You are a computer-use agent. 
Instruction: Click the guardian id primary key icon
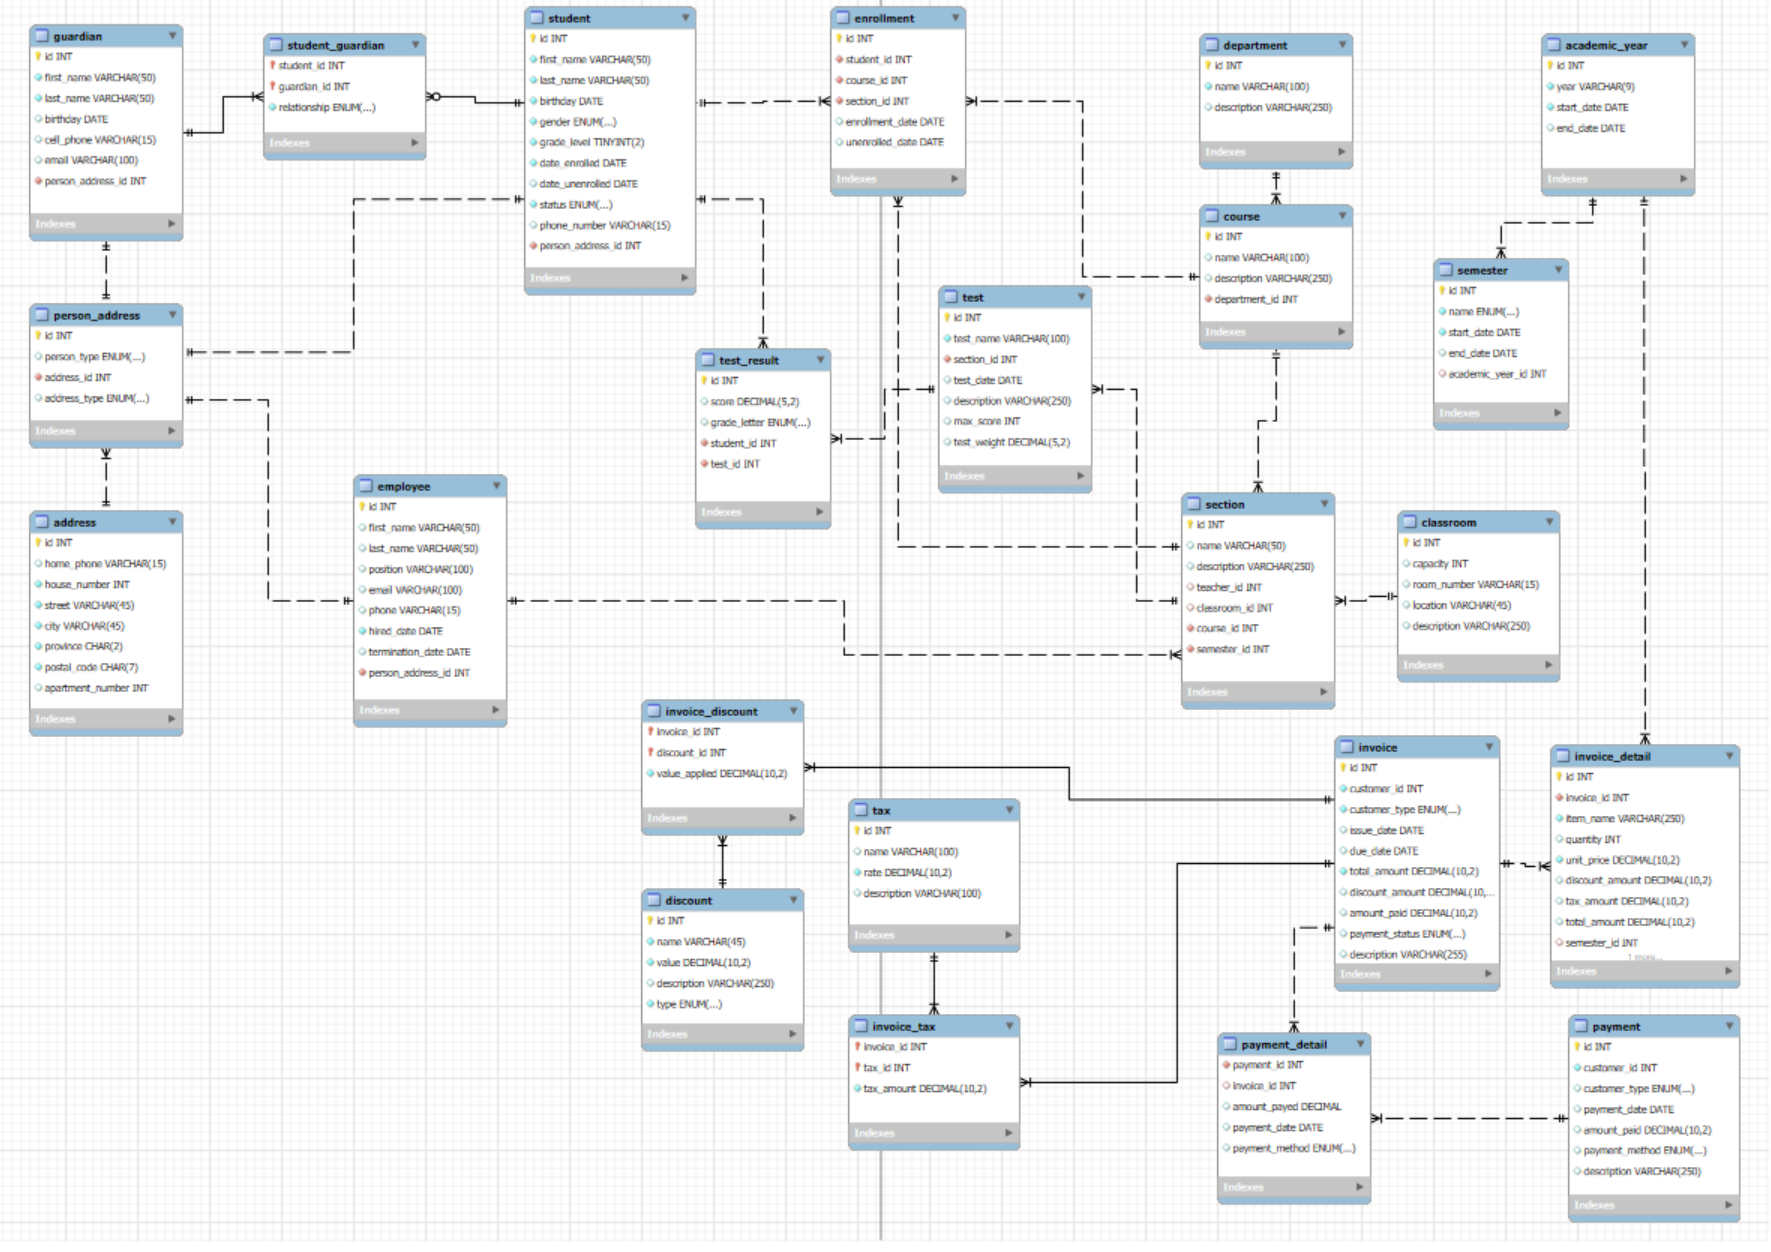(38, 57)
